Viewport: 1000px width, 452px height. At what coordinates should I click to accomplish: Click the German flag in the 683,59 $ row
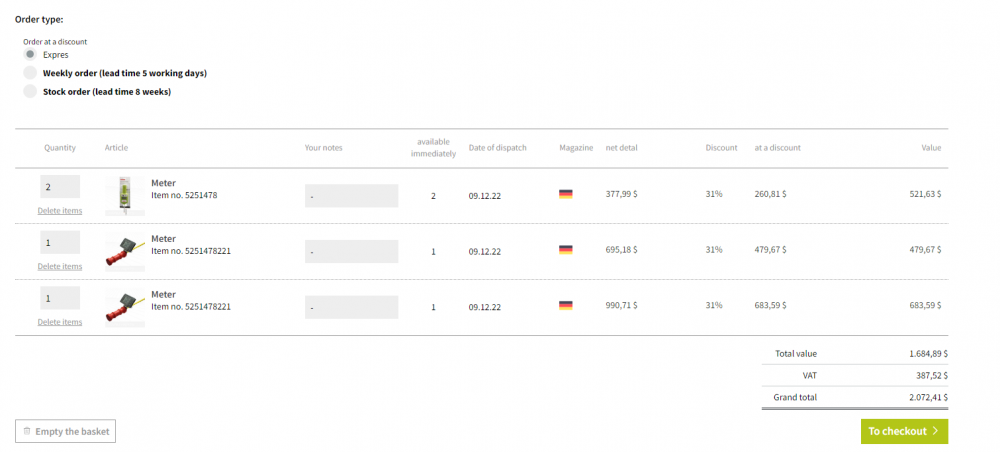(566, 306)
